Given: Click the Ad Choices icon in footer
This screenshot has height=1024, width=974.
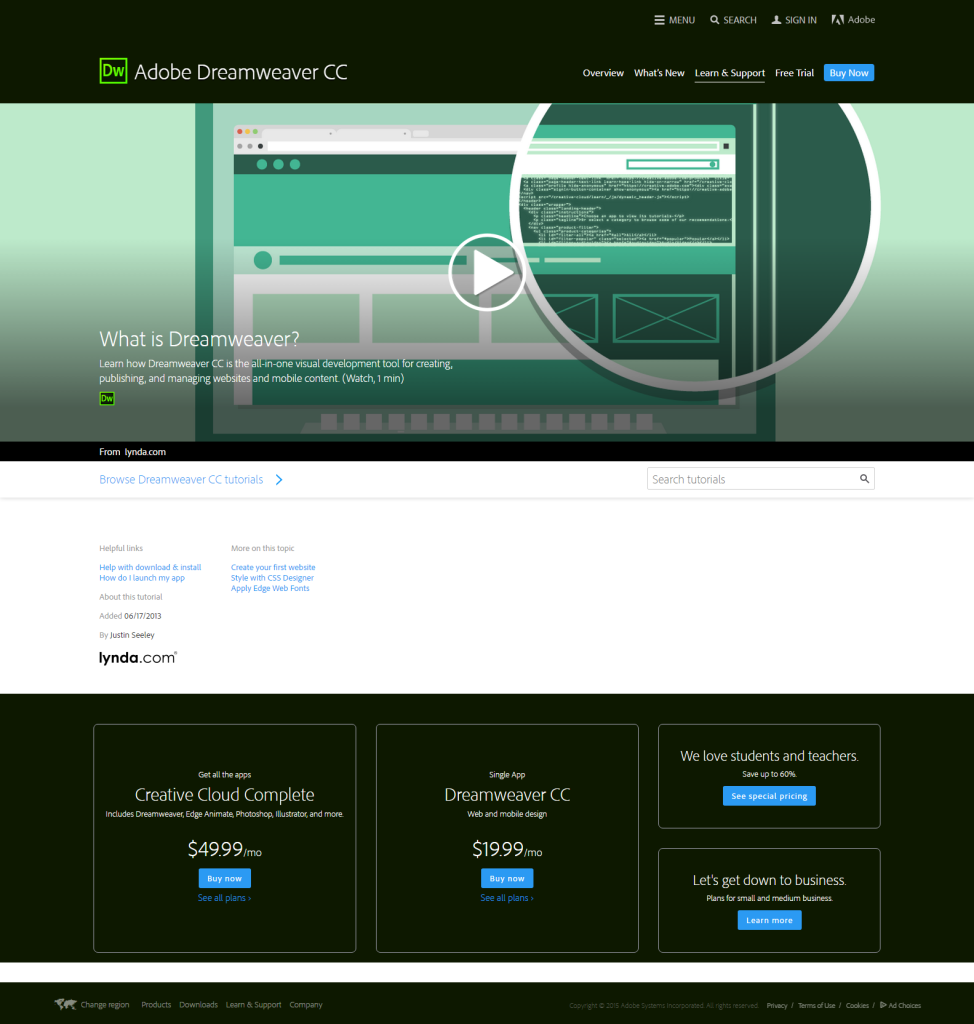Looking at the screenshot, I should coord(883,1005).
